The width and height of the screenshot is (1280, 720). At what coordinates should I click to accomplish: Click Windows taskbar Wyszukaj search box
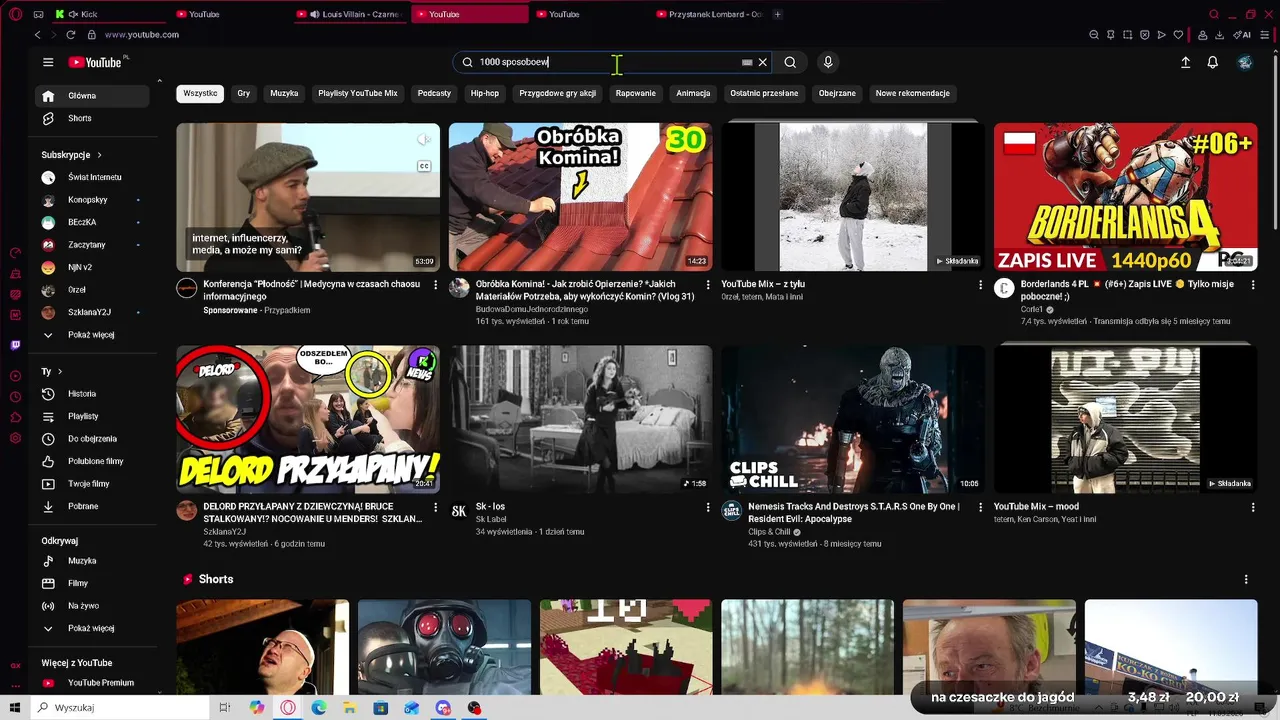pyautogui.click(x=120, y=708)
